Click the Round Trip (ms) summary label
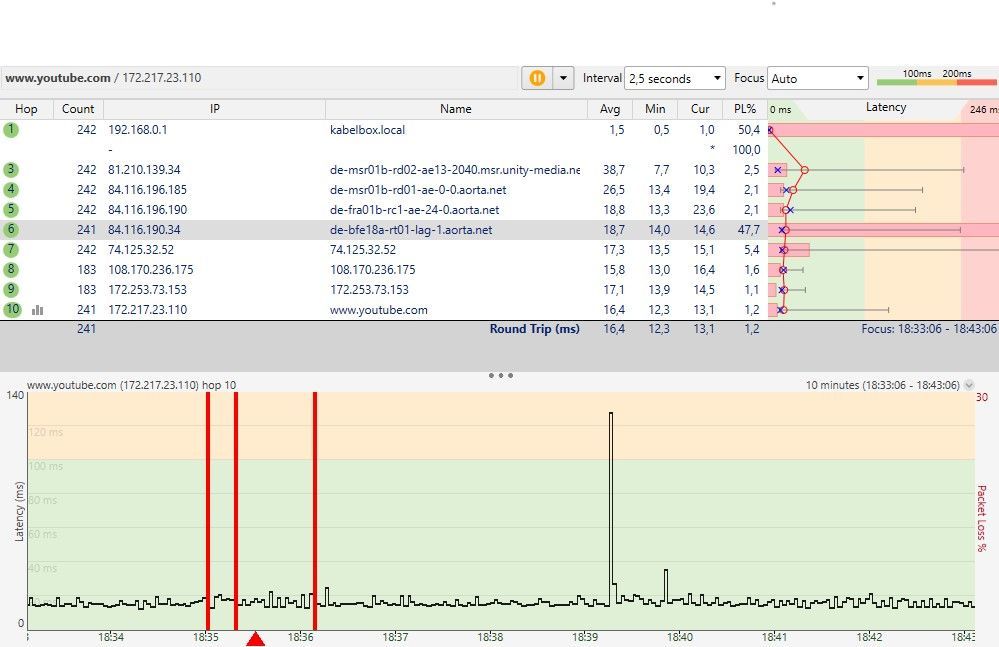The image size is (999, 647). point(535,329)
